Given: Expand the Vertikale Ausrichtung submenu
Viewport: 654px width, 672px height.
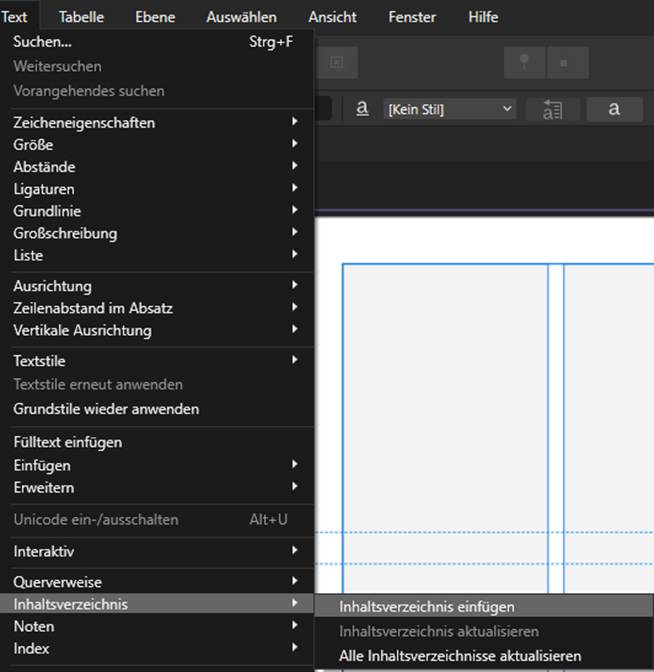Looking at the screenshot, I should pos(157,330).
